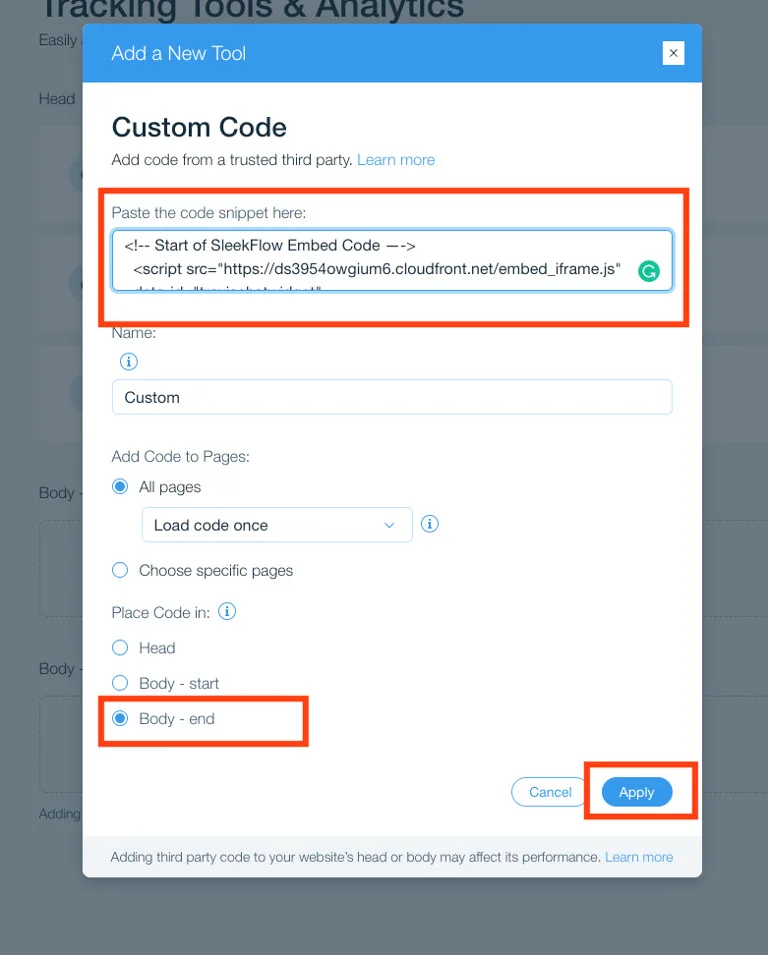Click the Cancel button
The width and height of the screenshot is (768, 955).
coord(548,791)
